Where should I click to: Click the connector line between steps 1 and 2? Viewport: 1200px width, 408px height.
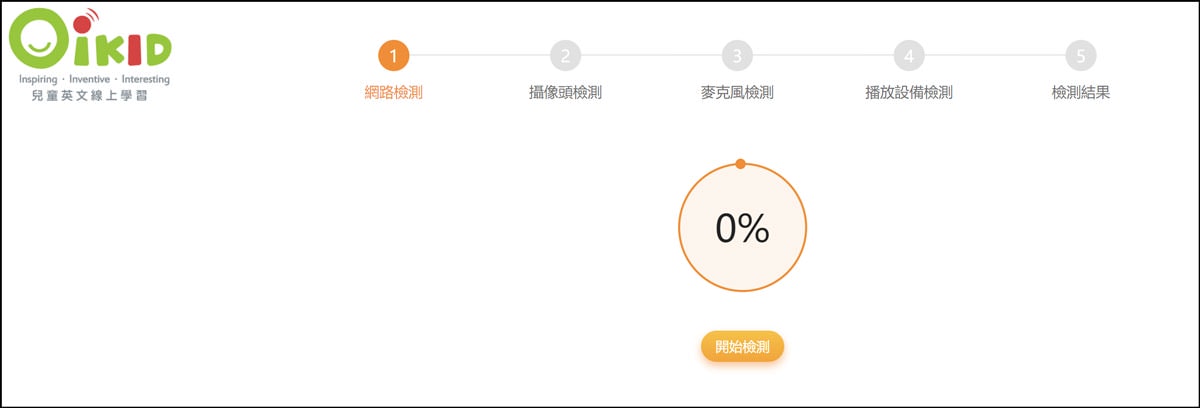[x=480, y=55]
